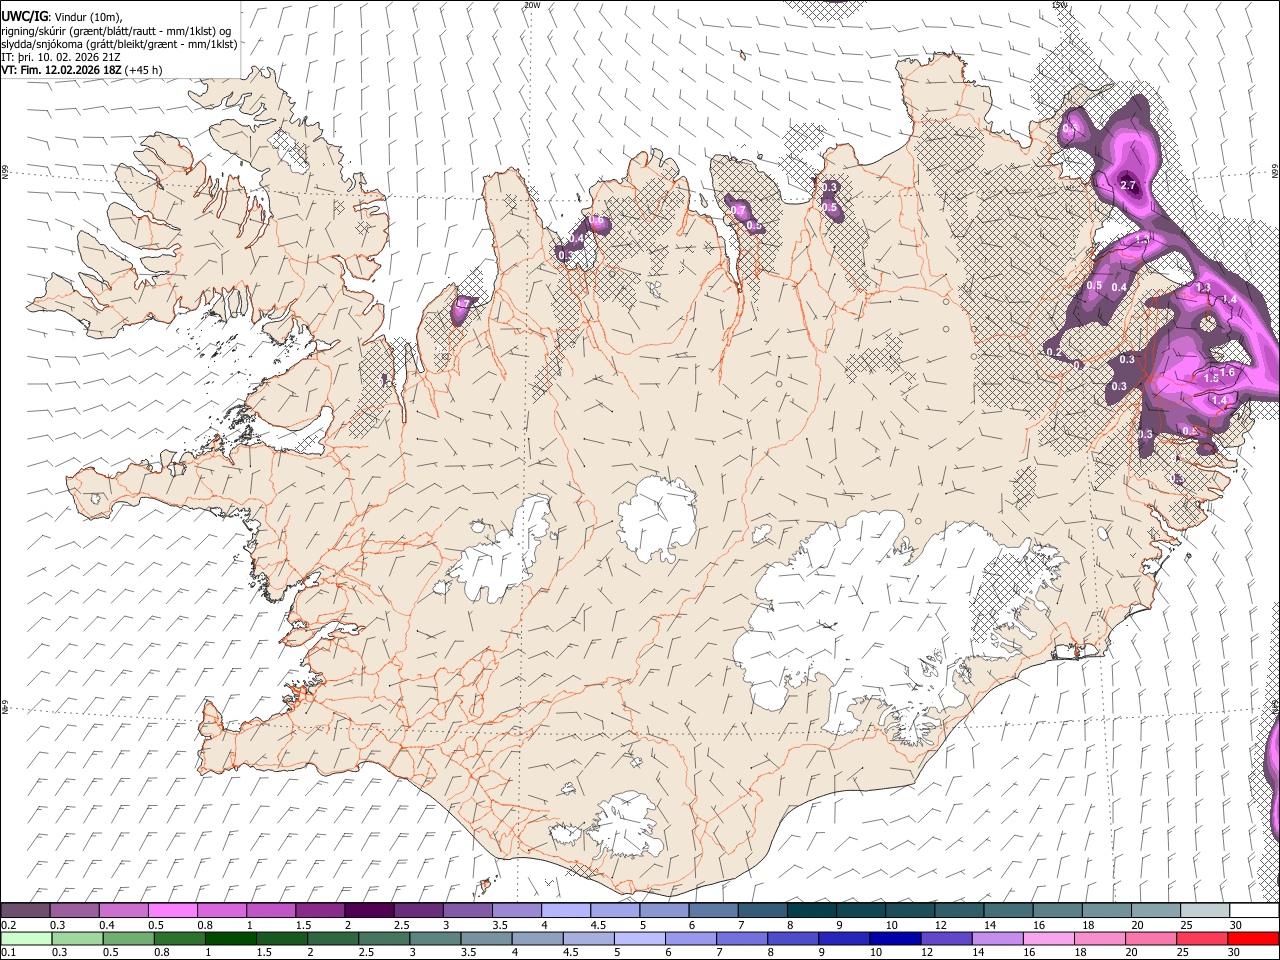The width and height of the screenshot is (1280, 960).
Task: Click the '(+45 h)' forecast offset text
Action: click(x=144, y=70)
